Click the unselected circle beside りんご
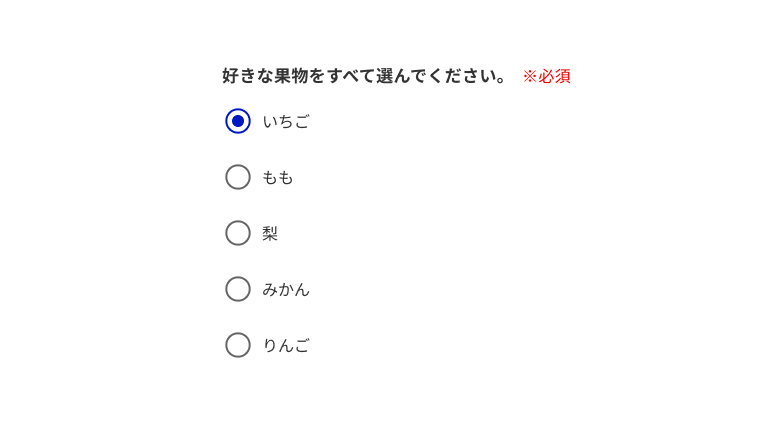This screenshot has width=768, height=429. [x=238, y=345]
